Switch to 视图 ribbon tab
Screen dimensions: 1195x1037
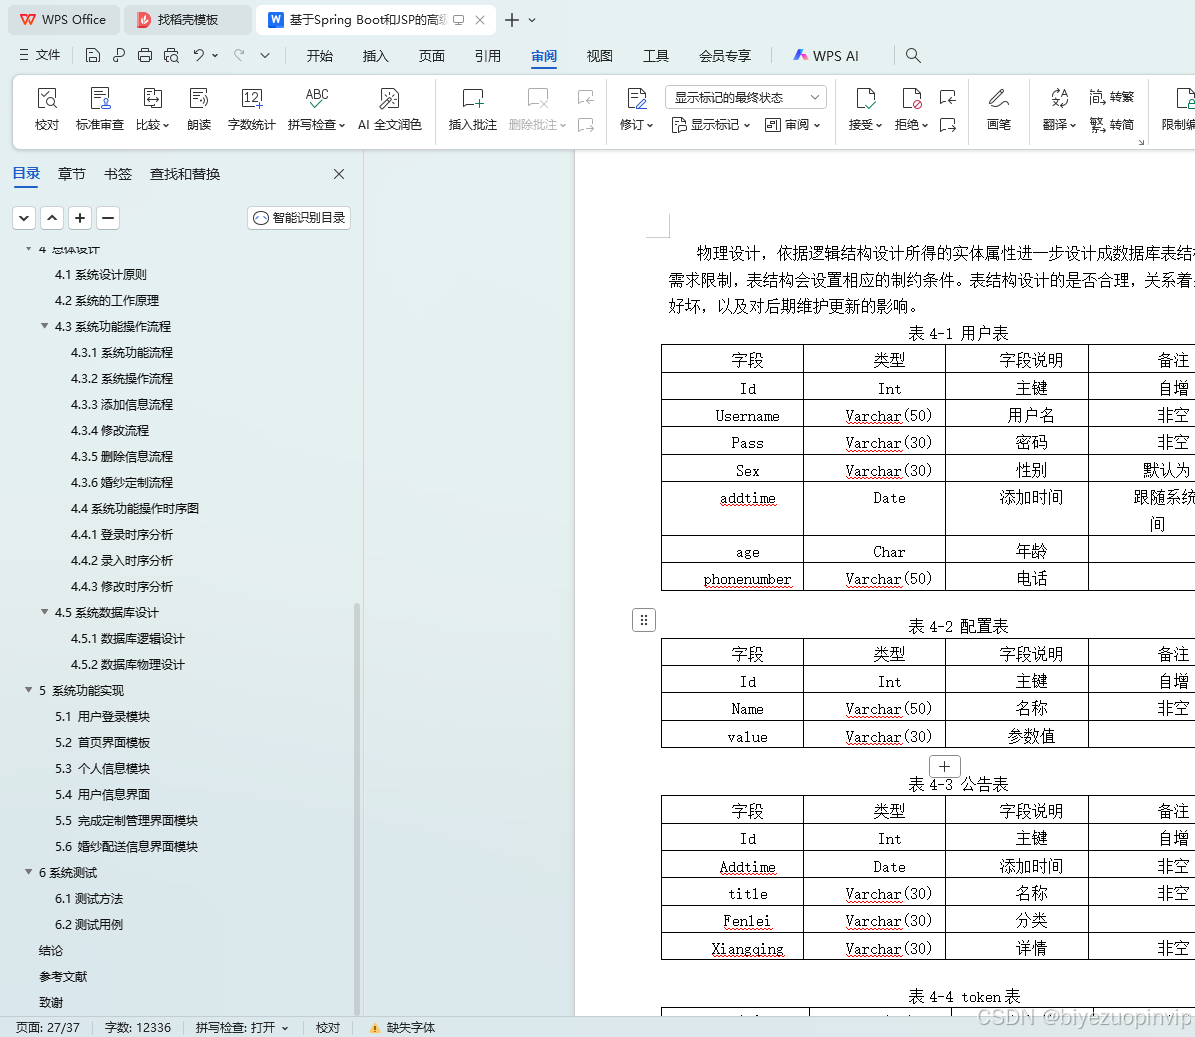[x=600, y=56]
